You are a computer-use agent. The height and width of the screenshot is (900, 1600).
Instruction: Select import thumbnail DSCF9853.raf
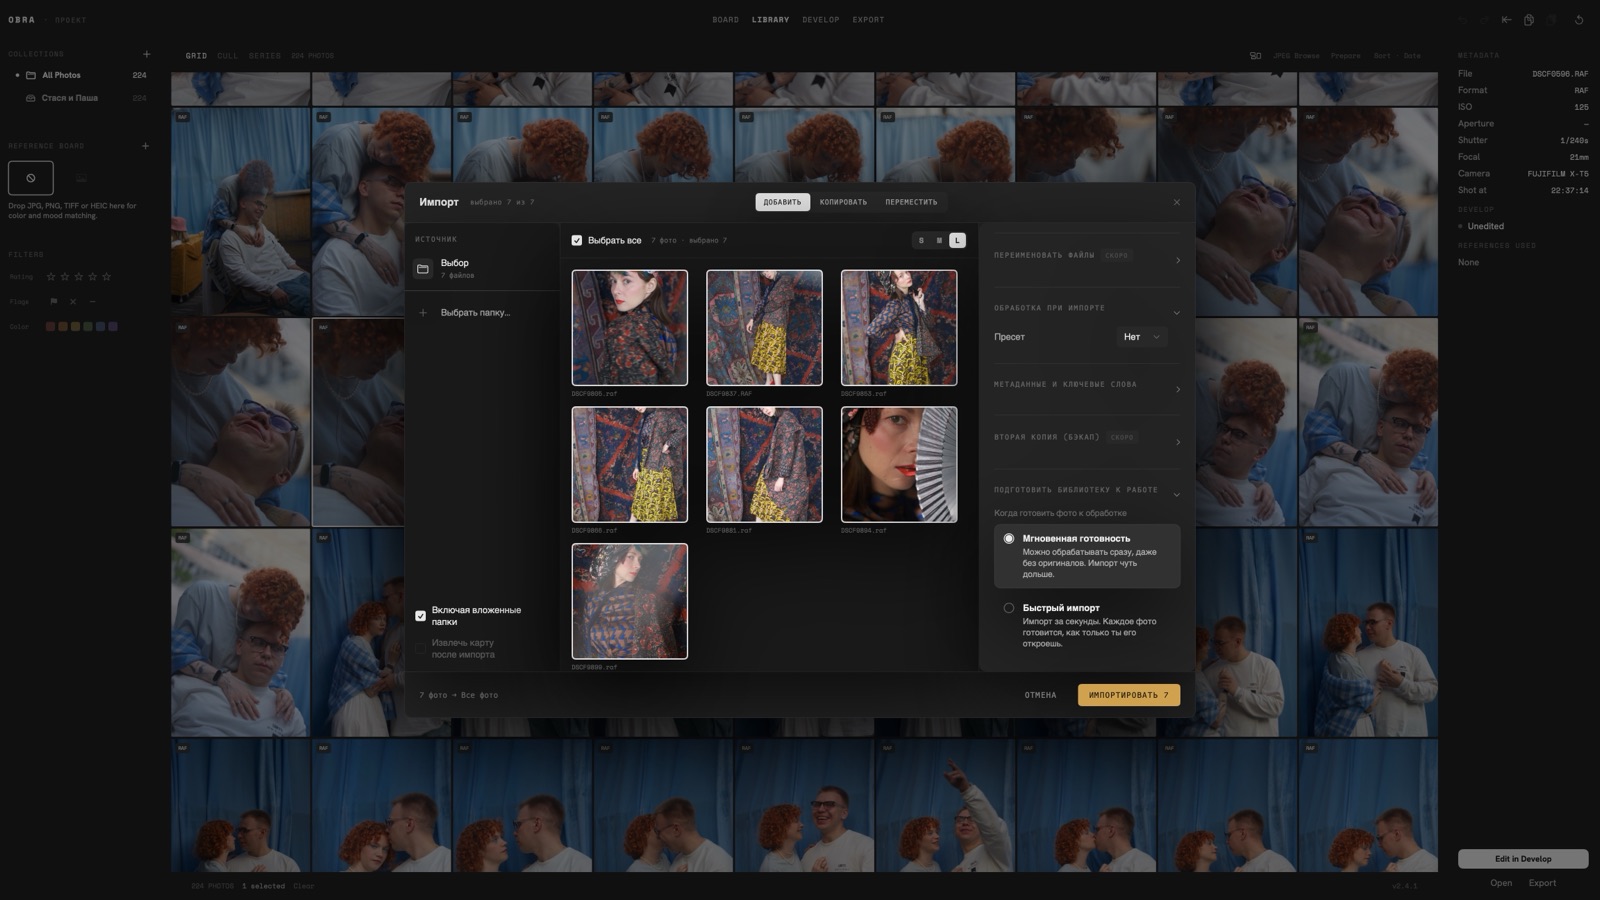pyautogui.click(x=899, y=328)
